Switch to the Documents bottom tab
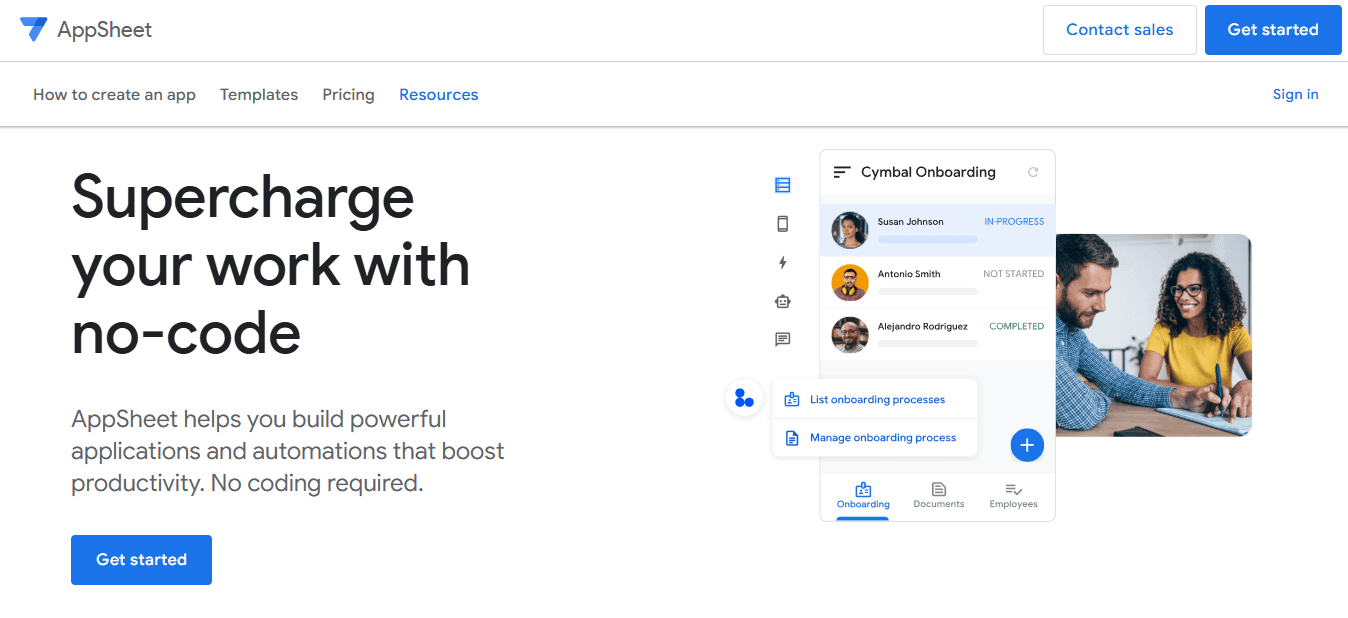The height and width of the screenshot is (618, 1348). tap(939, 496)
